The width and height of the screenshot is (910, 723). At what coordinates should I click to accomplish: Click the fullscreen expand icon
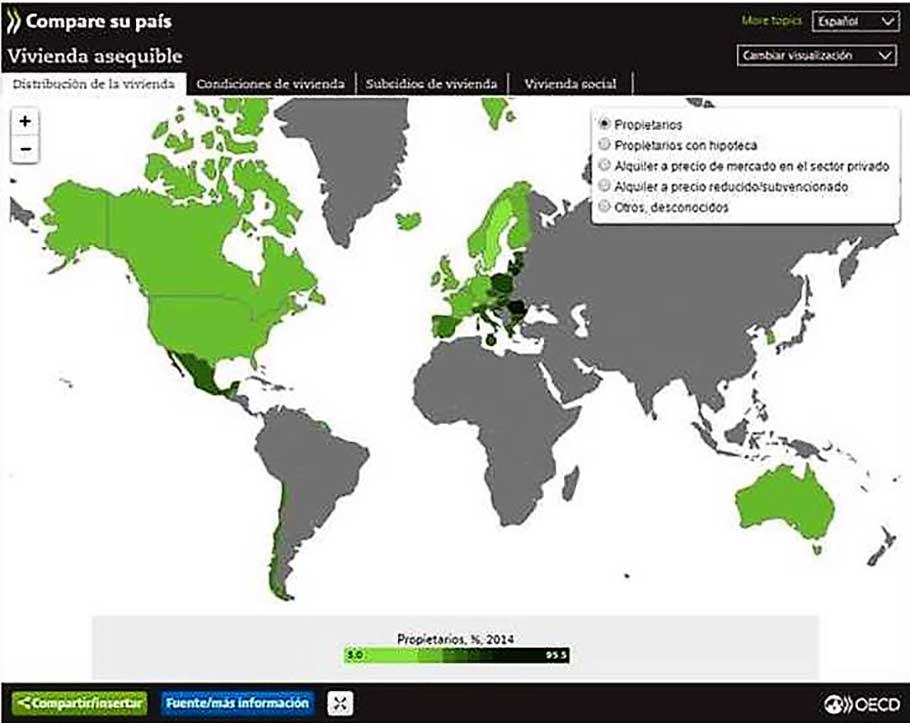(341, 703)
